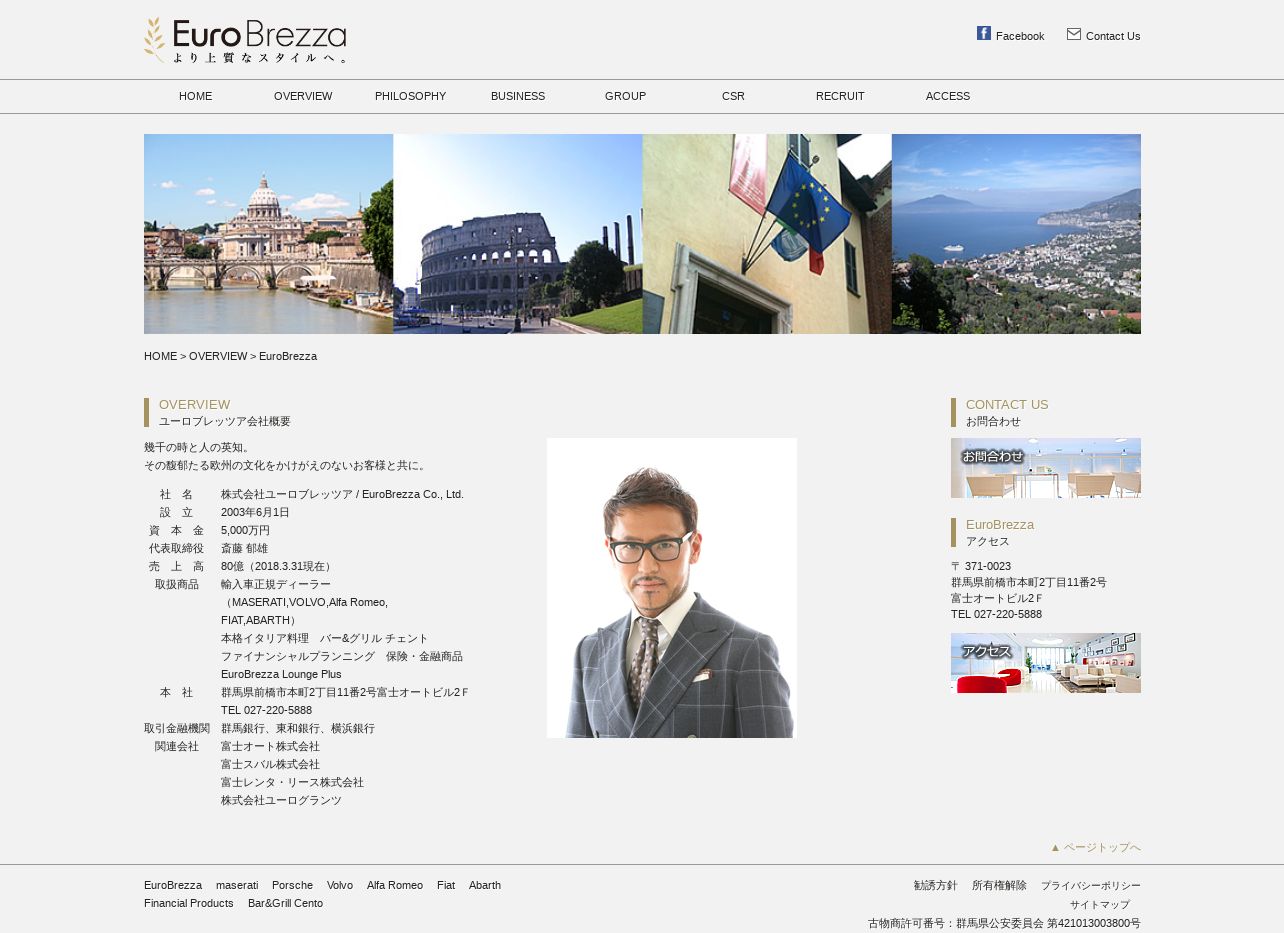Click the お問合わせ contact banner image

tap(1046, 468)
